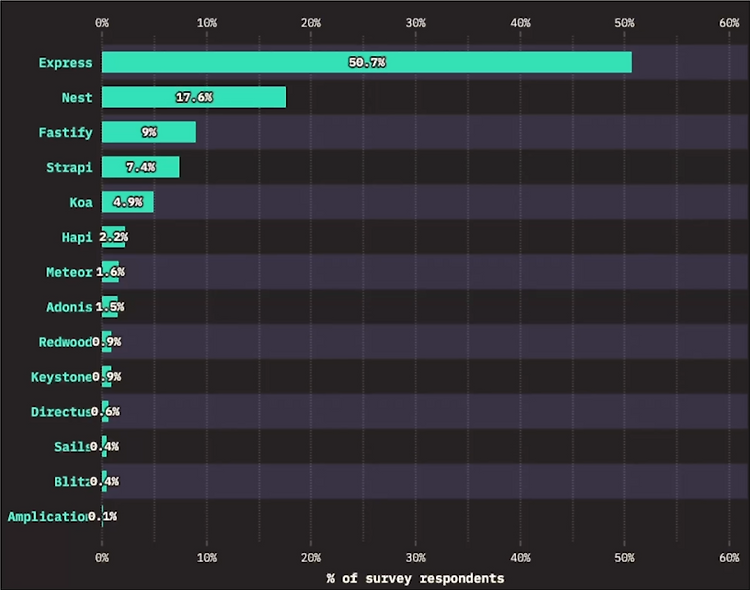Image resolution: width=750 pixels, height=590 pixels.
Task: Click the Directus label
Action: point(61,412)
